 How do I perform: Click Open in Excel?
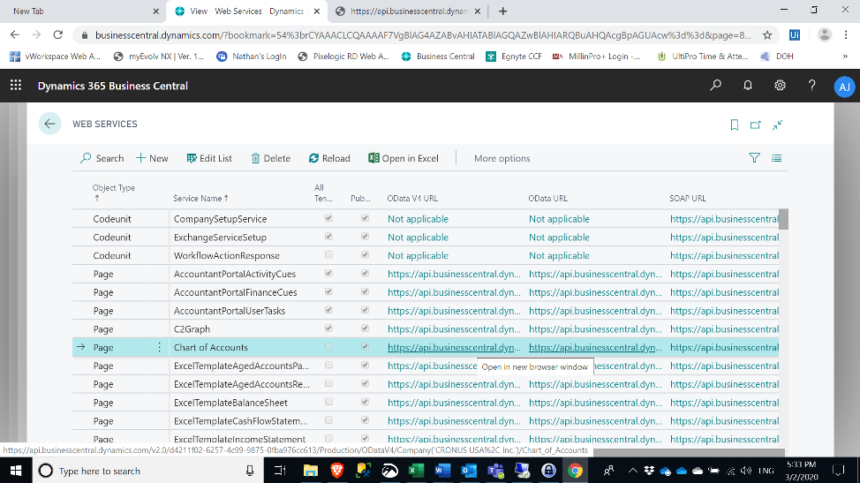(x=403, y=158)
